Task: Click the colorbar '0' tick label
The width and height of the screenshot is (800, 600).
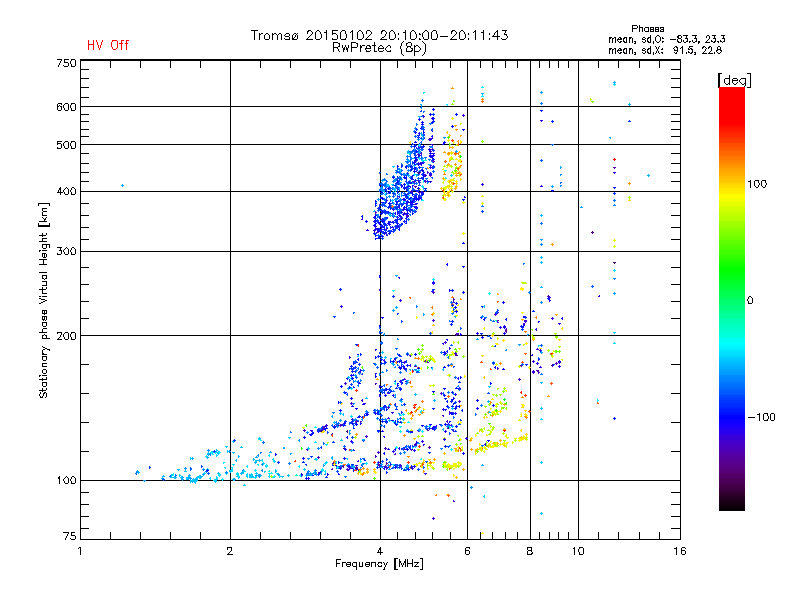Action: coord(750,300)
